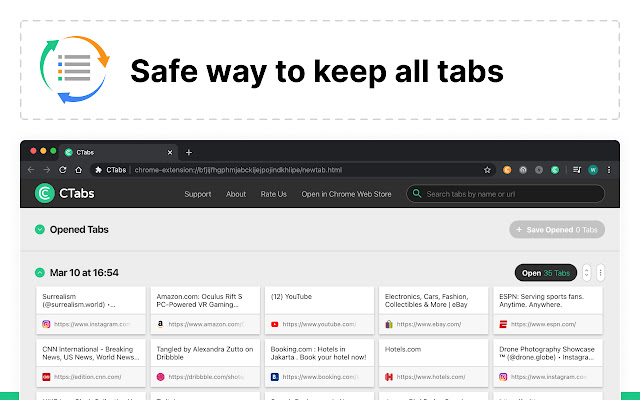Viewport: 640px width, 400px height.
Task: Click the macOS green maximize window dot
Action: [x=53, y=151]
